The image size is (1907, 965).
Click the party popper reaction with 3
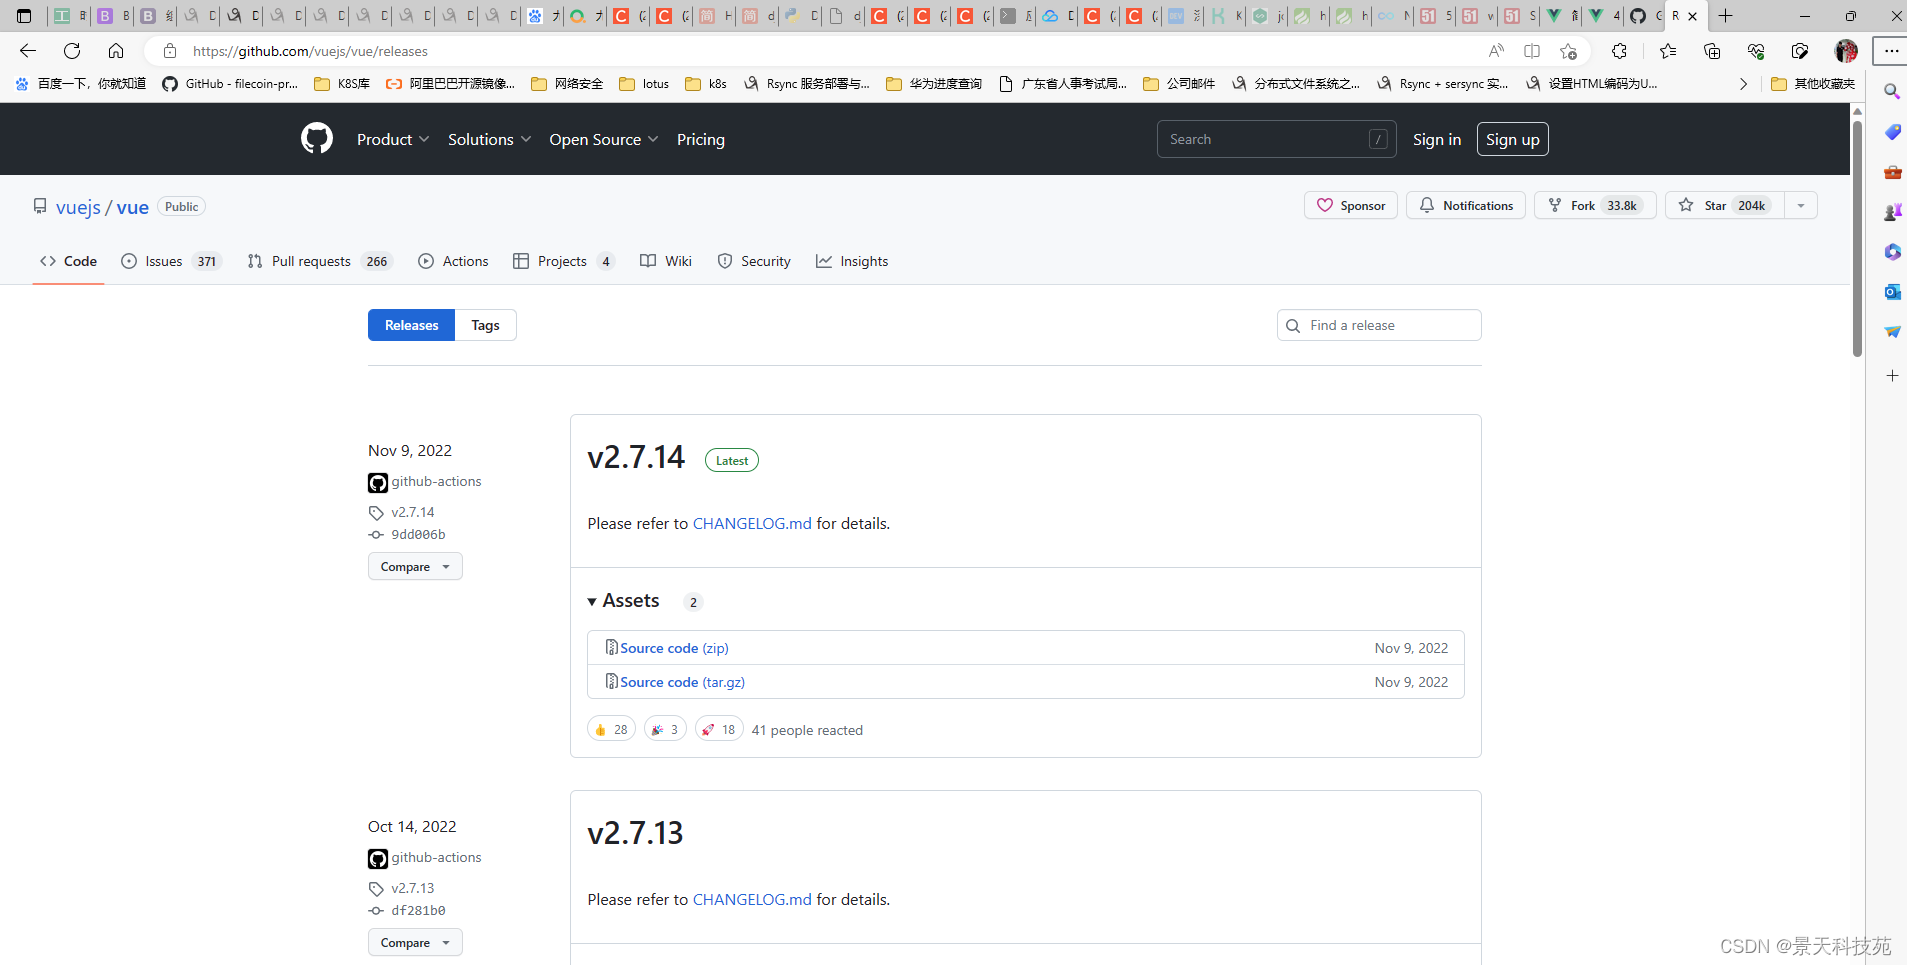[665, 730]
